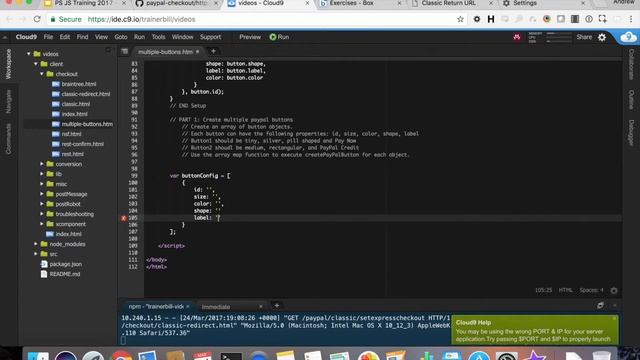Screen dimensions: 640x360
Task: Click the Share button
Action: [584, 37]
